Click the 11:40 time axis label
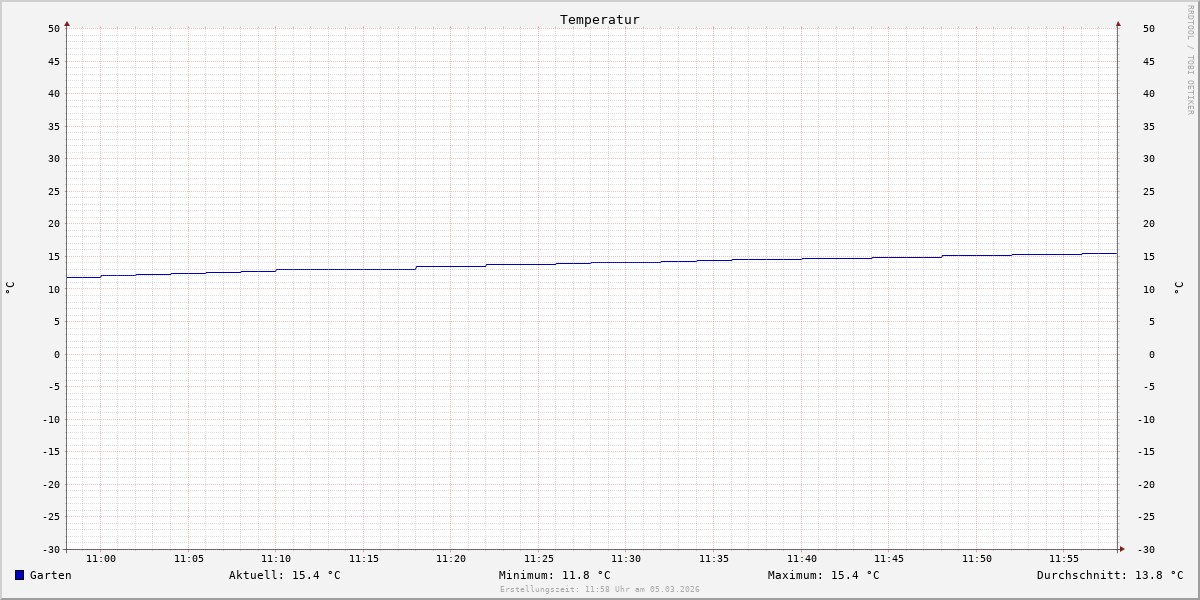 (x=802, y=558)
